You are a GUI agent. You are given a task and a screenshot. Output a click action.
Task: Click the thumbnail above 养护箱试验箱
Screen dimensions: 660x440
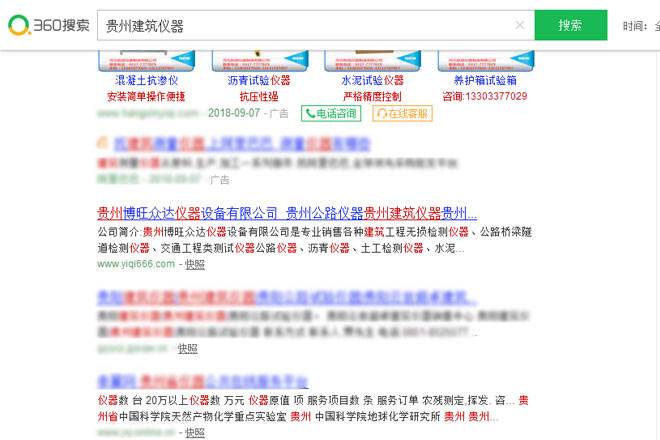pos(485,59)
